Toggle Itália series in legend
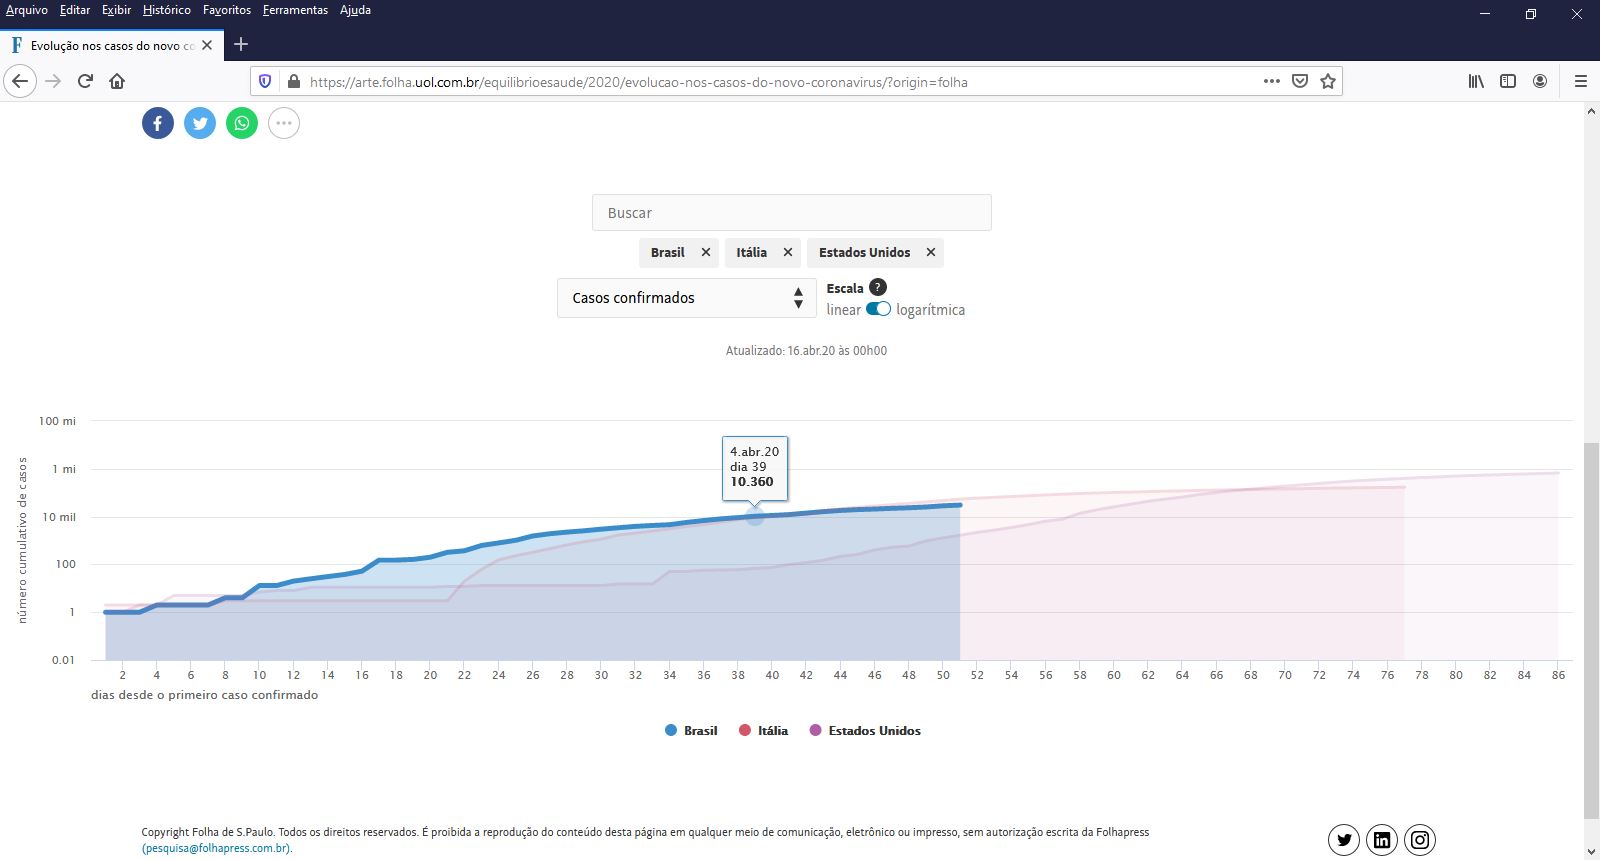This screenshot has height=860, width=1600. [763, 730]
